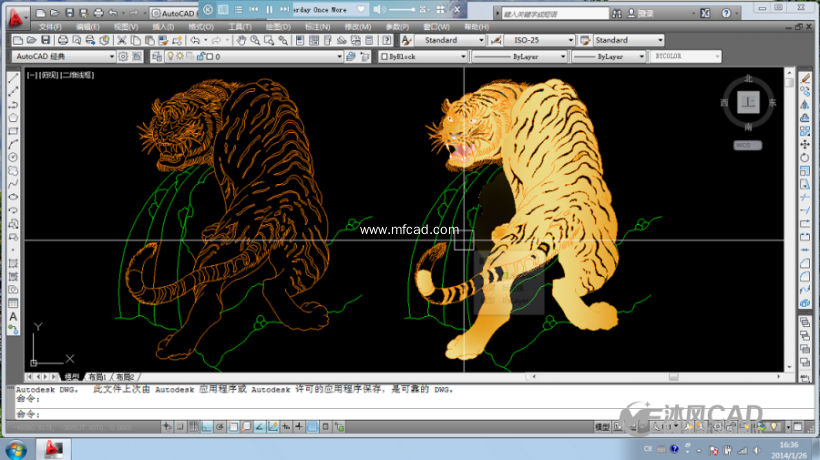The height and width of the screenshot is (460, 820).
Task: Click the ViewCube top face
Action: 748,102
